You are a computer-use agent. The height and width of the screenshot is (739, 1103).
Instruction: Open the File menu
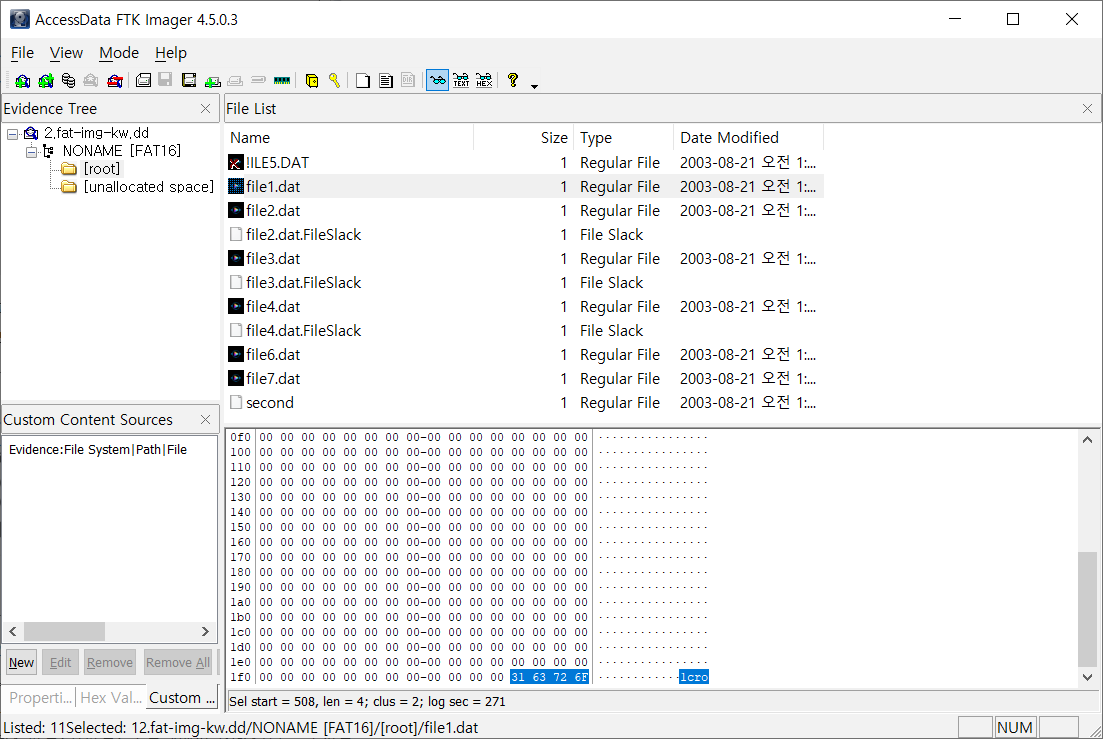click(22, 53)
